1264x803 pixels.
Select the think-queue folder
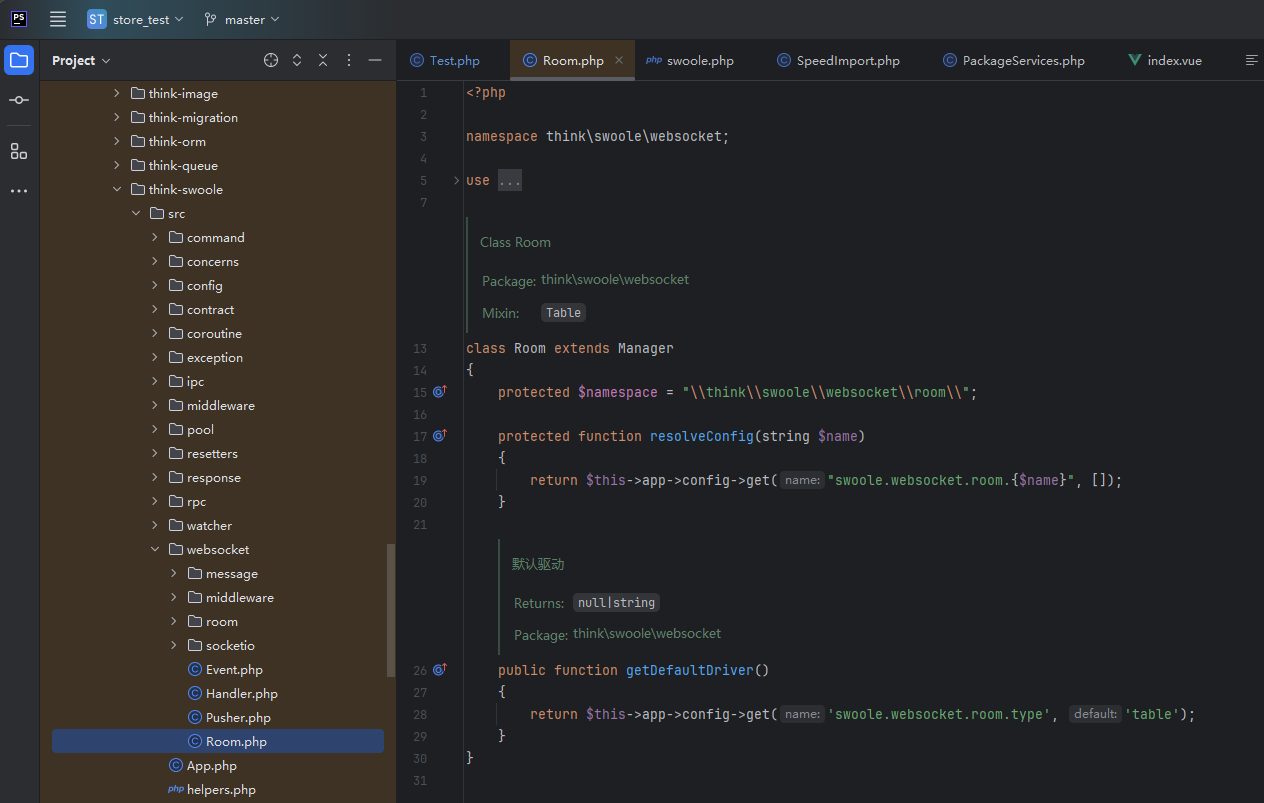coord(183,165)
